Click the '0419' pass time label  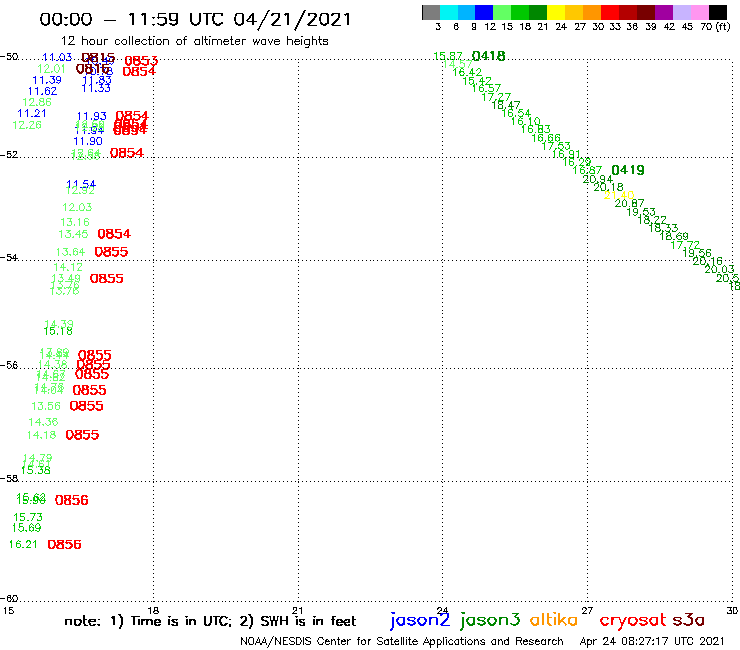628,170
